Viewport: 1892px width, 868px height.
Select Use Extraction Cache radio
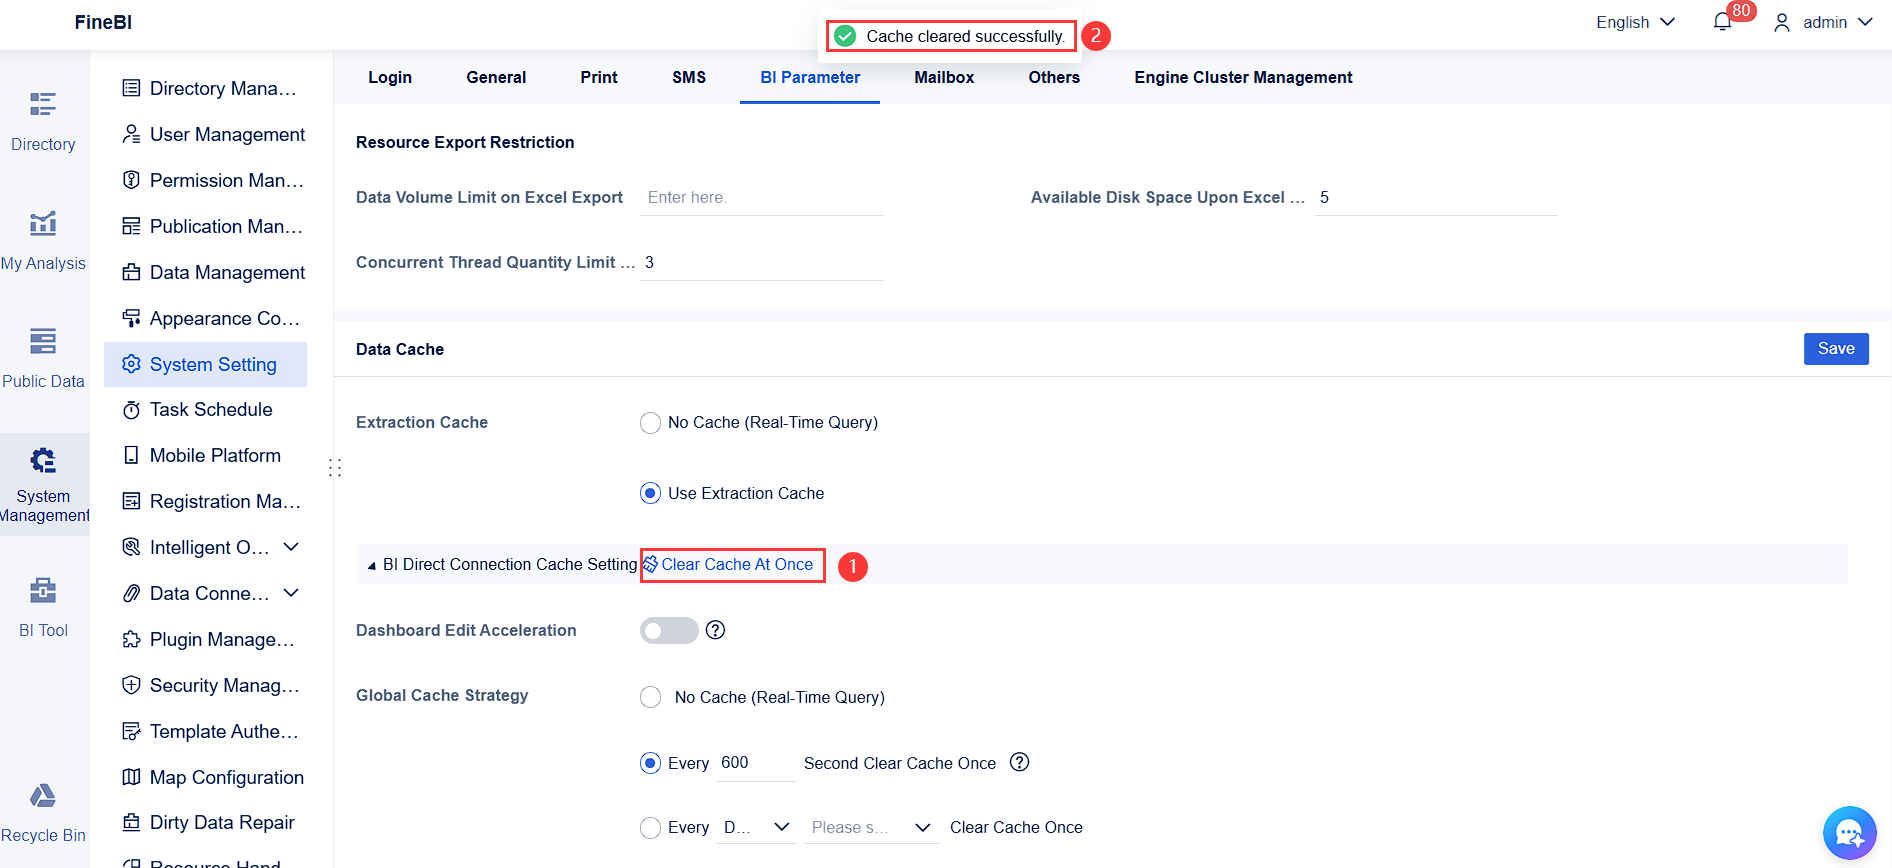pyautogui.click(x=650, y=493)
